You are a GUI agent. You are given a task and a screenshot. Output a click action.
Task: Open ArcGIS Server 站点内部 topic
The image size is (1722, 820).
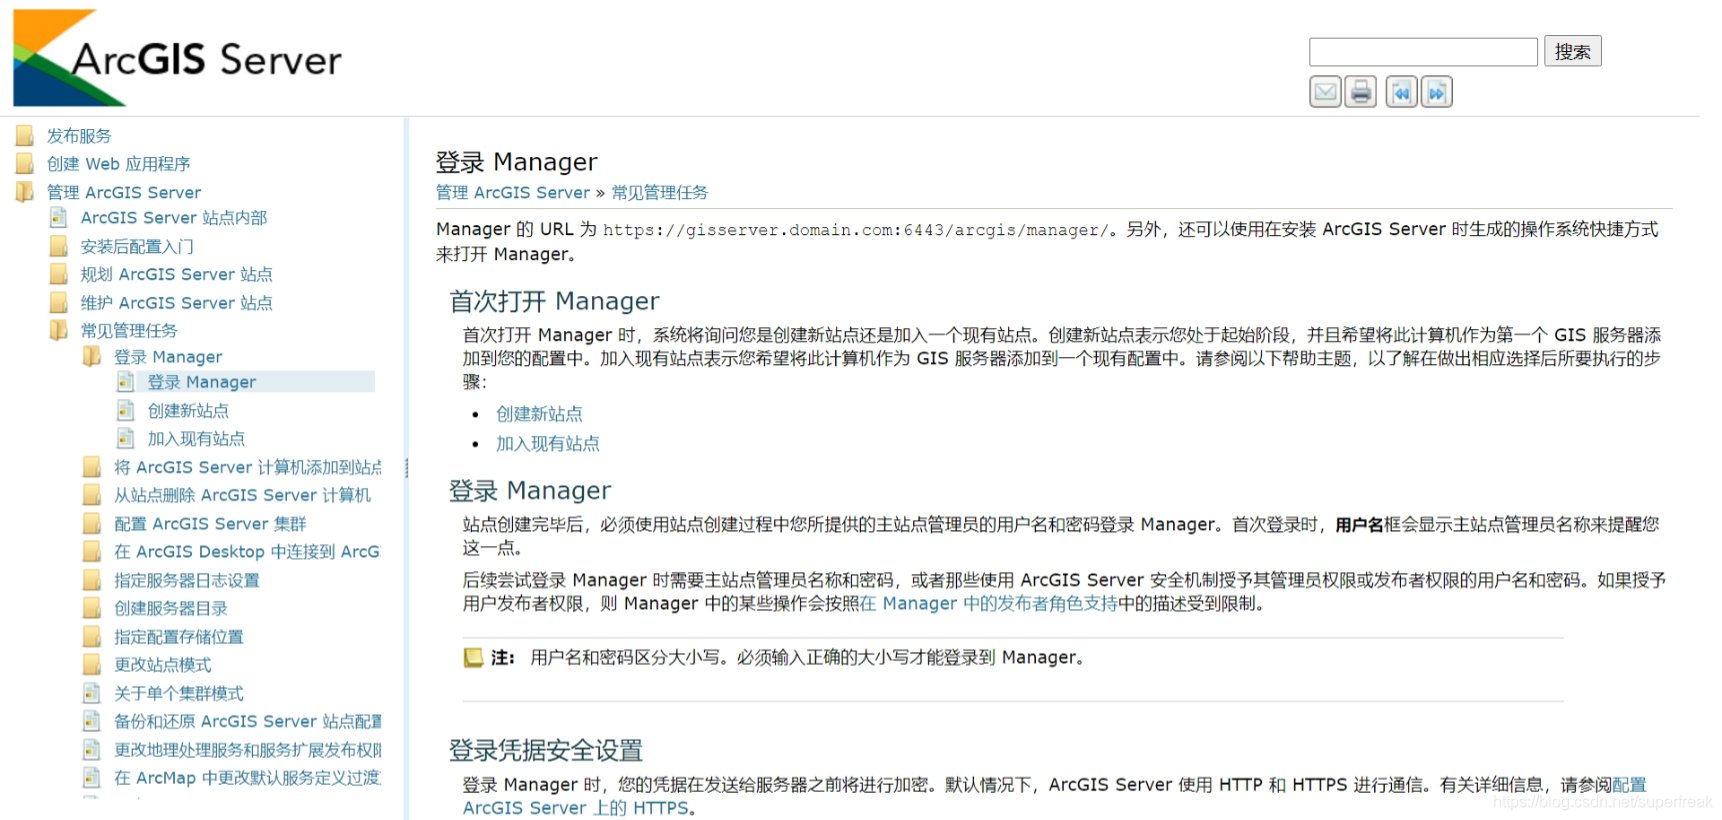[174, 218]
